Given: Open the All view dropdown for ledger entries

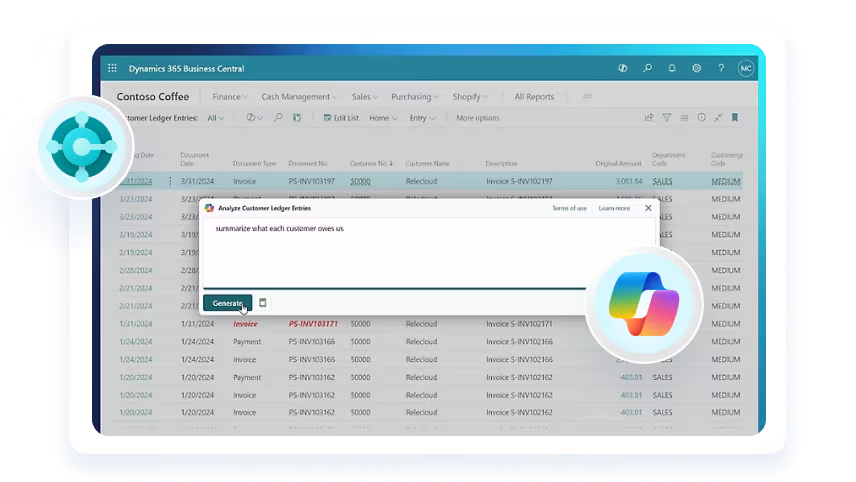Looking at the screenshot, I should [216, 118].
